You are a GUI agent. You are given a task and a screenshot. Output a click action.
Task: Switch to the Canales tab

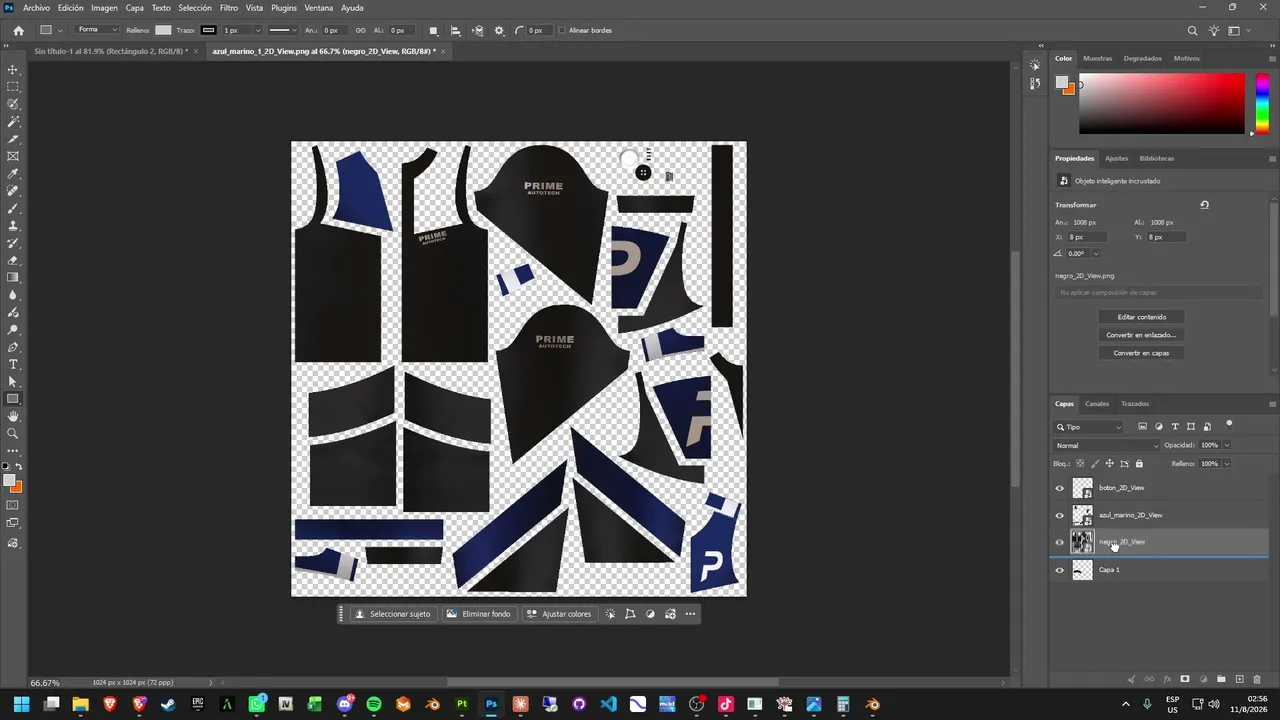click(1097, 404)
